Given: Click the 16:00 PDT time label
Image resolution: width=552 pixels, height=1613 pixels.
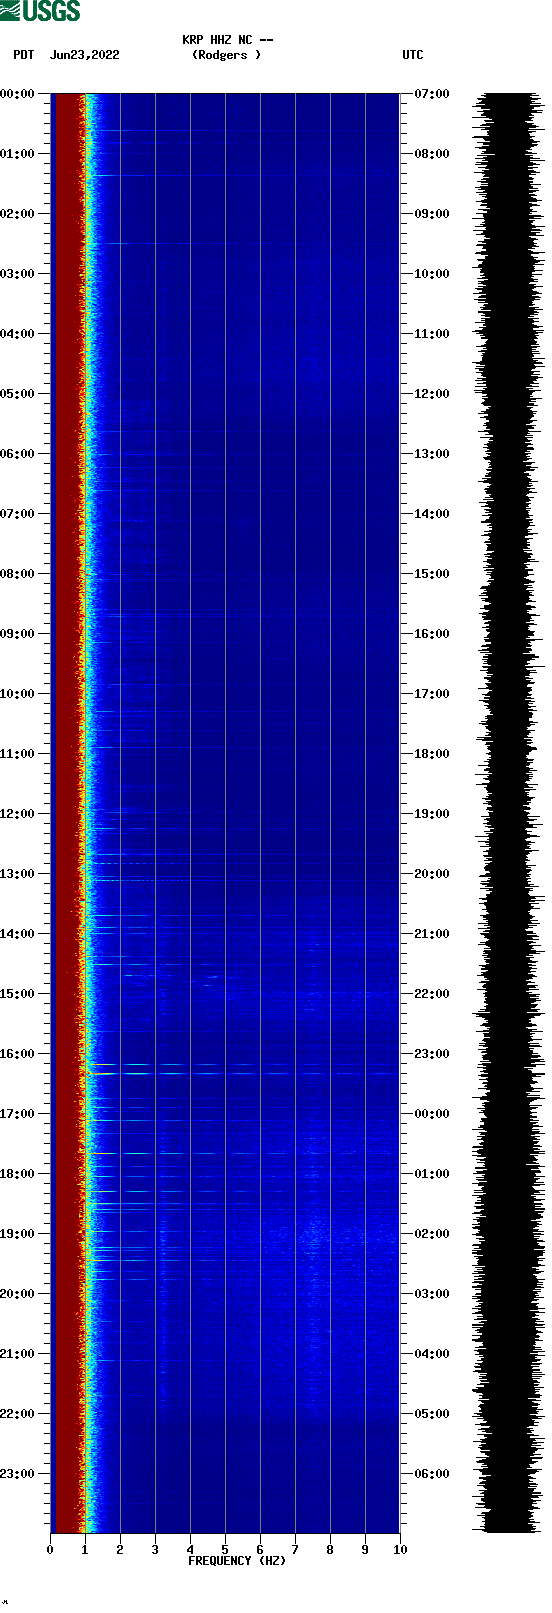Looking at the screenshot, I should point(18,1054).
